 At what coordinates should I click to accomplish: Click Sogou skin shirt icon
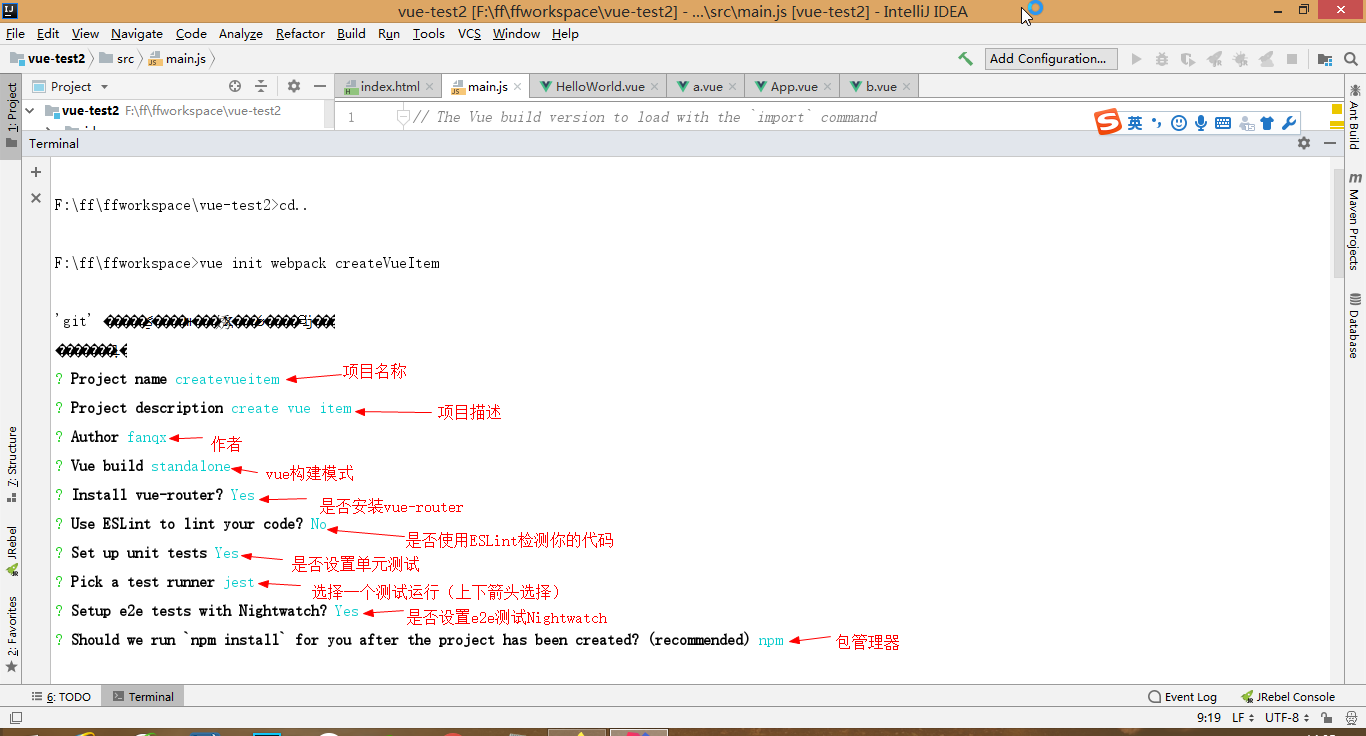(1267, 123)
